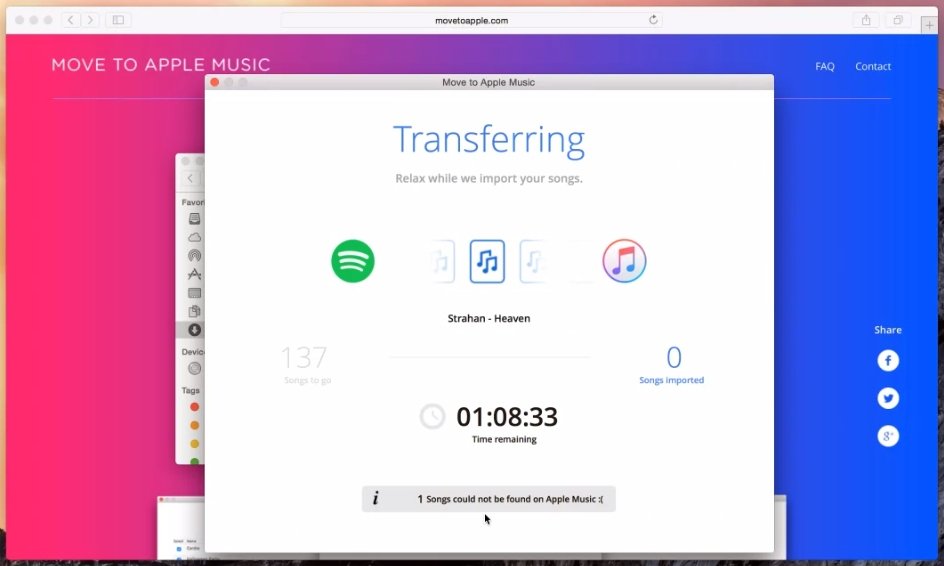Screen dimensions: 944x566
Task: Click the faded right music note card
Action: coord(533,261)
